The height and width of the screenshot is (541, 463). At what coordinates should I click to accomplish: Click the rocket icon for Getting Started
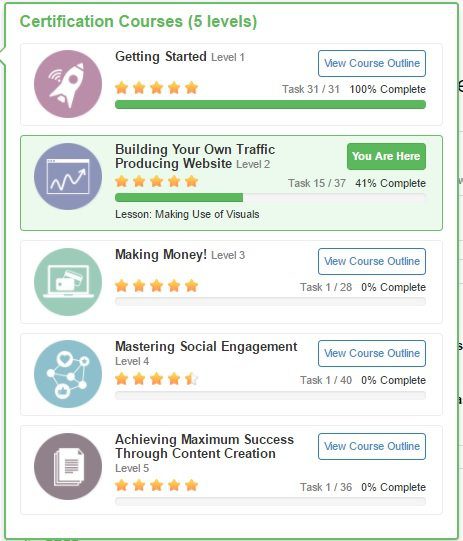68,84
